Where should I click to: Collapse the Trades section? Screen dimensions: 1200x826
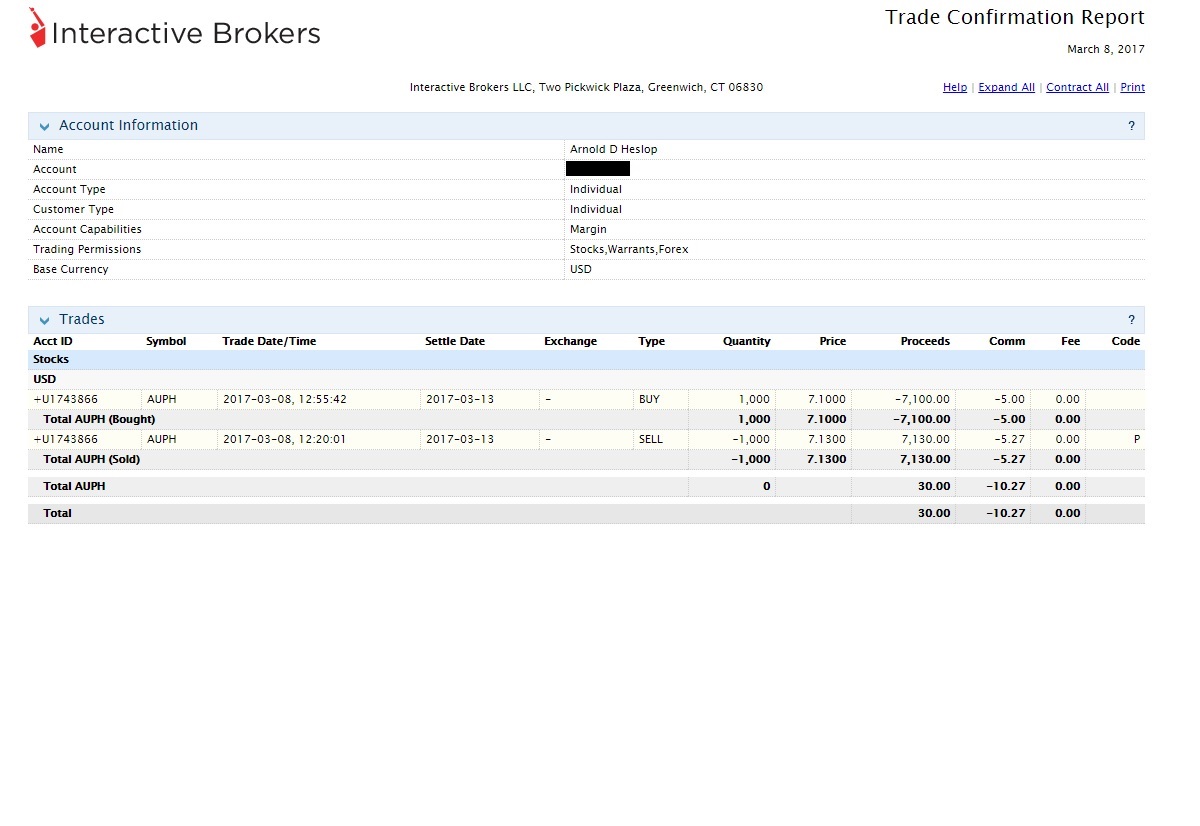click(x=44, y=320)
